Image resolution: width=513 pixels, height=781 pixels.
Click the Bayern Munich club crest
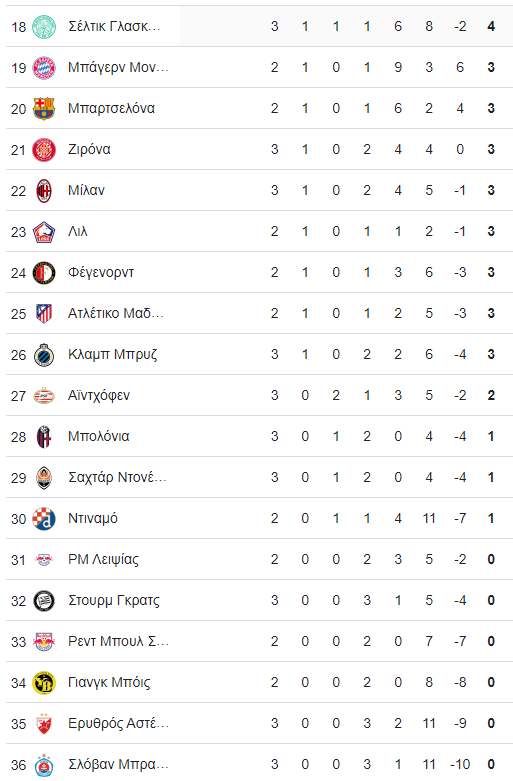44,67
